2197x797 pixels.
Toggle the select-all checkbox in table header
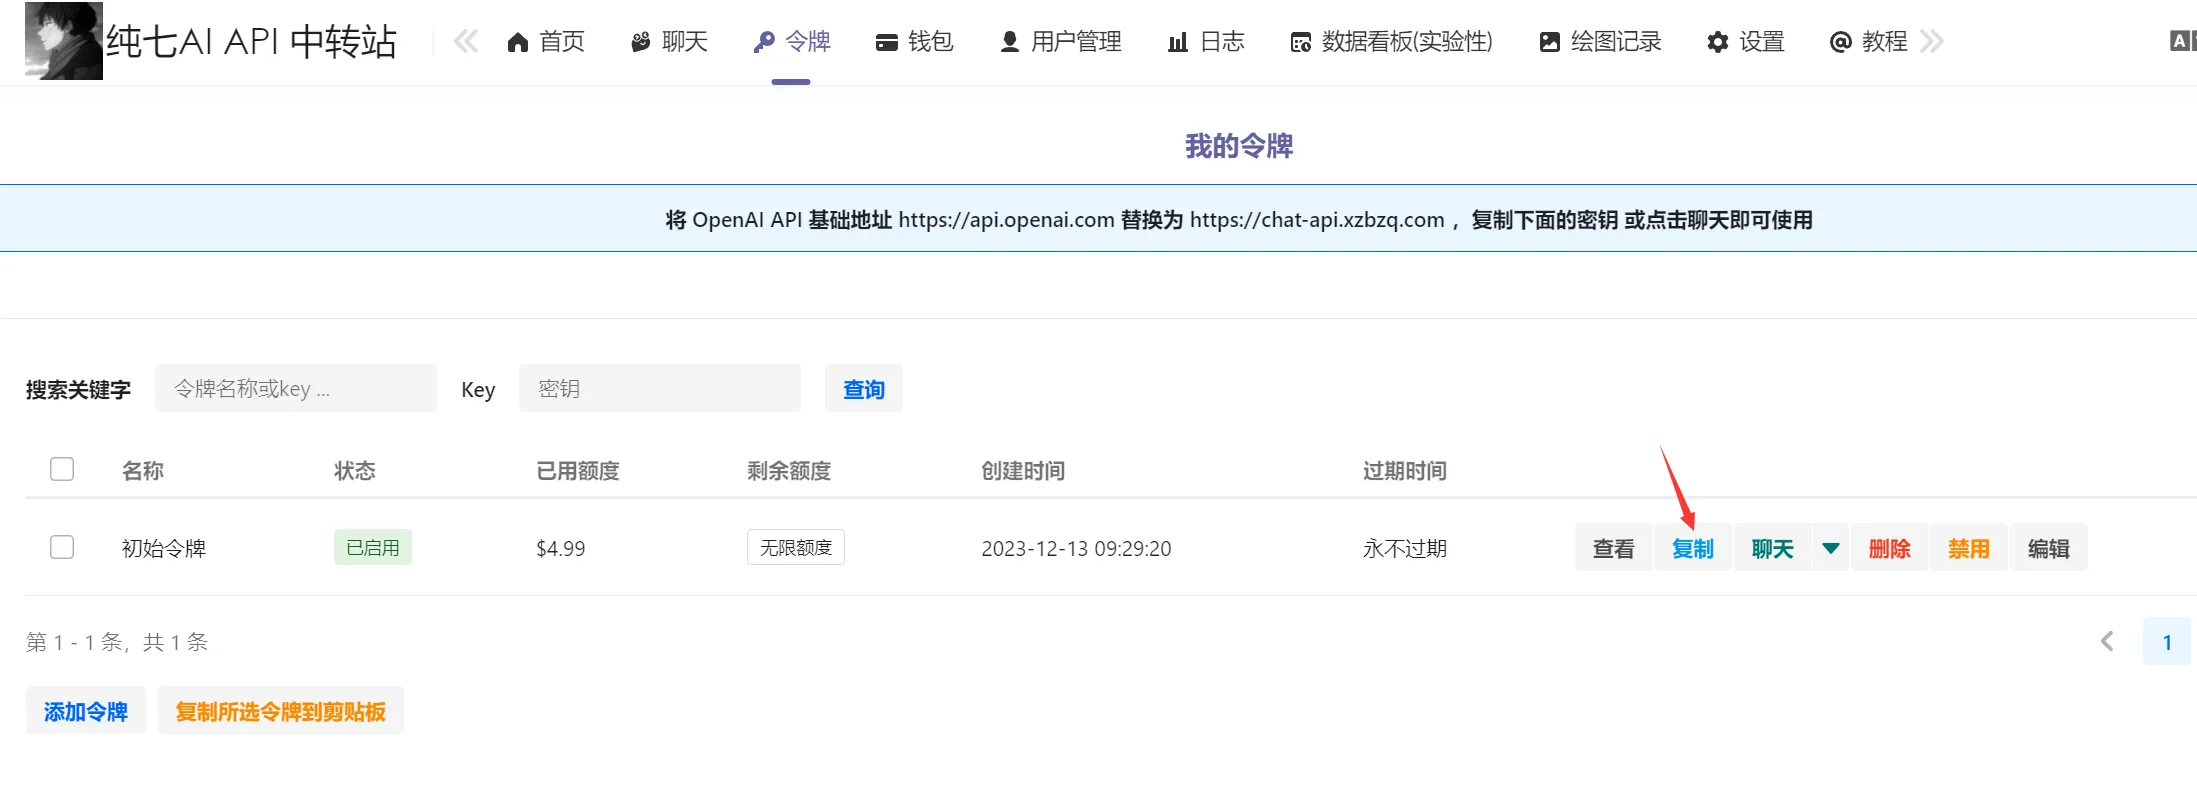[x=62, y=469]
